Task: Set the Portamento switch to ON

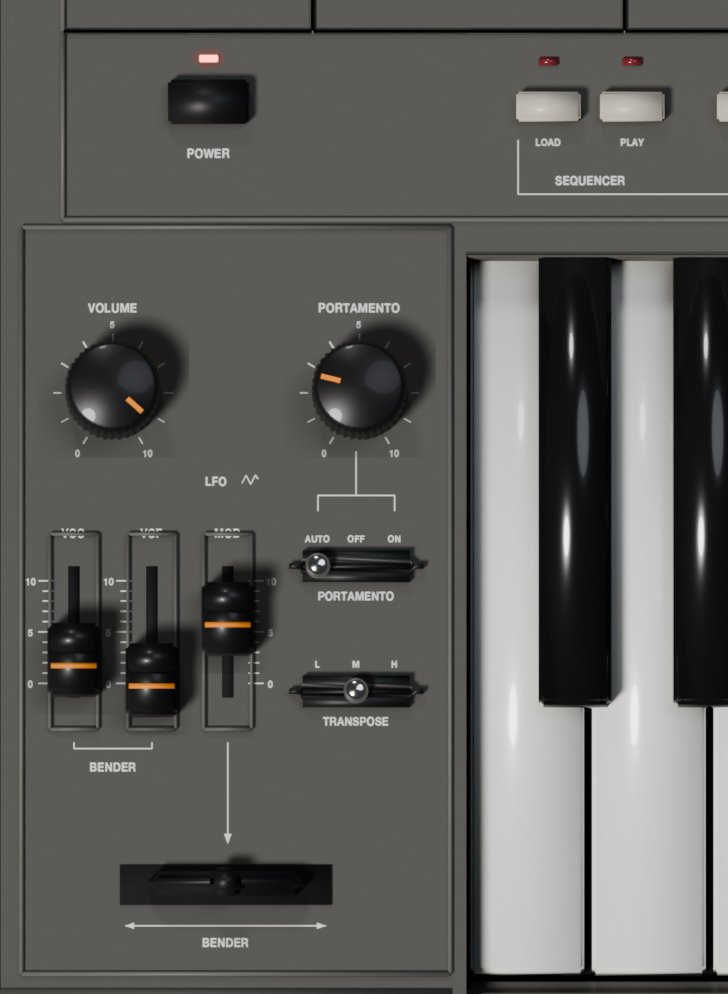Action: (x=394, y=564)
